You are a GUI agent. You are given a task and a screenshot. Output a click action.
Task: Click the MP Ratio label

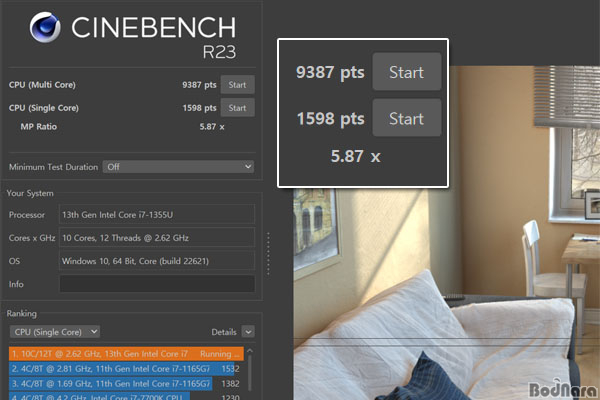point(39,127)
